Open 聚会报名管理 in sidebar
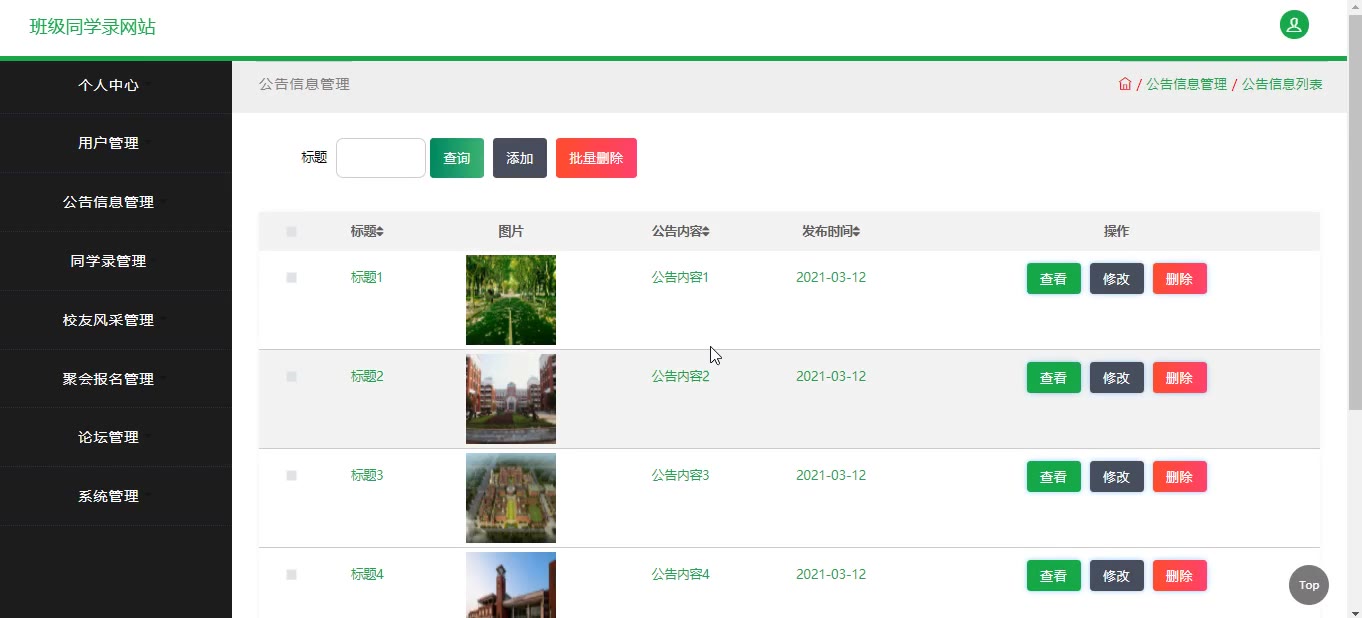The image size is (1362, 618). point(116,379)
